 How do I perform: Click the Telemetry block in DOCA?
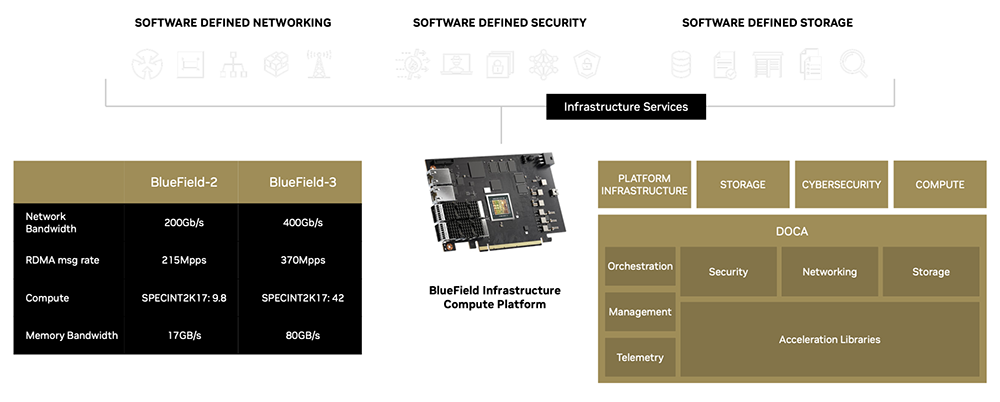tap(640, 357)
